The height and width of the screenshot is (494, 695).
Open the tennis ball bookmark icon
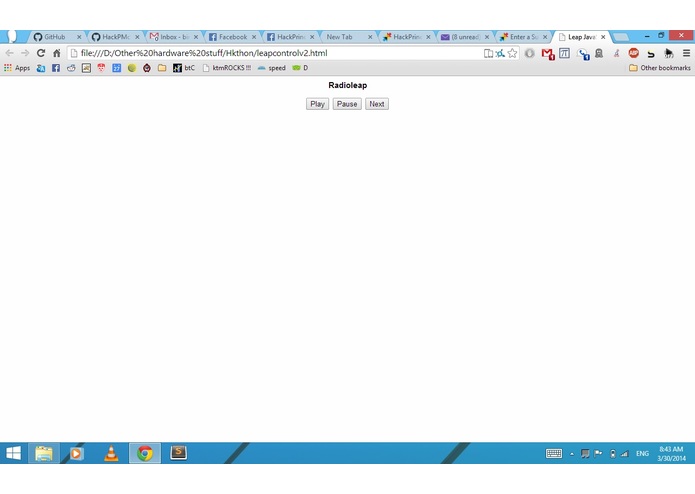(132, 68)
